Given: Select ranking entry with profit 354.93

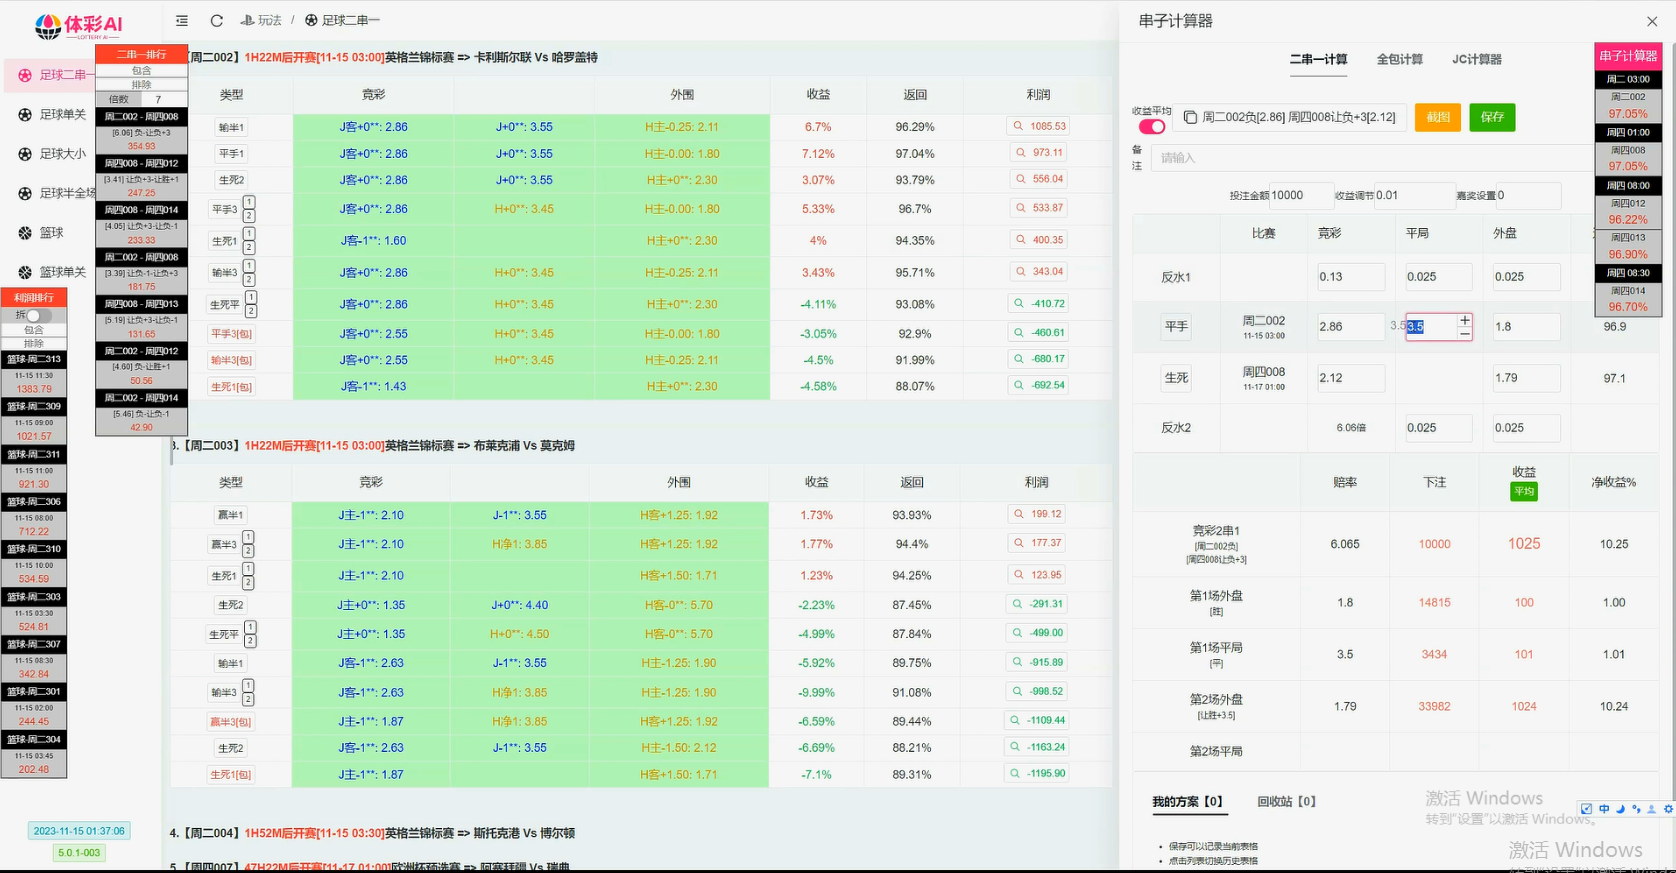Looking at the screenshot, I should pyautogui.click(x=141, y=130).
